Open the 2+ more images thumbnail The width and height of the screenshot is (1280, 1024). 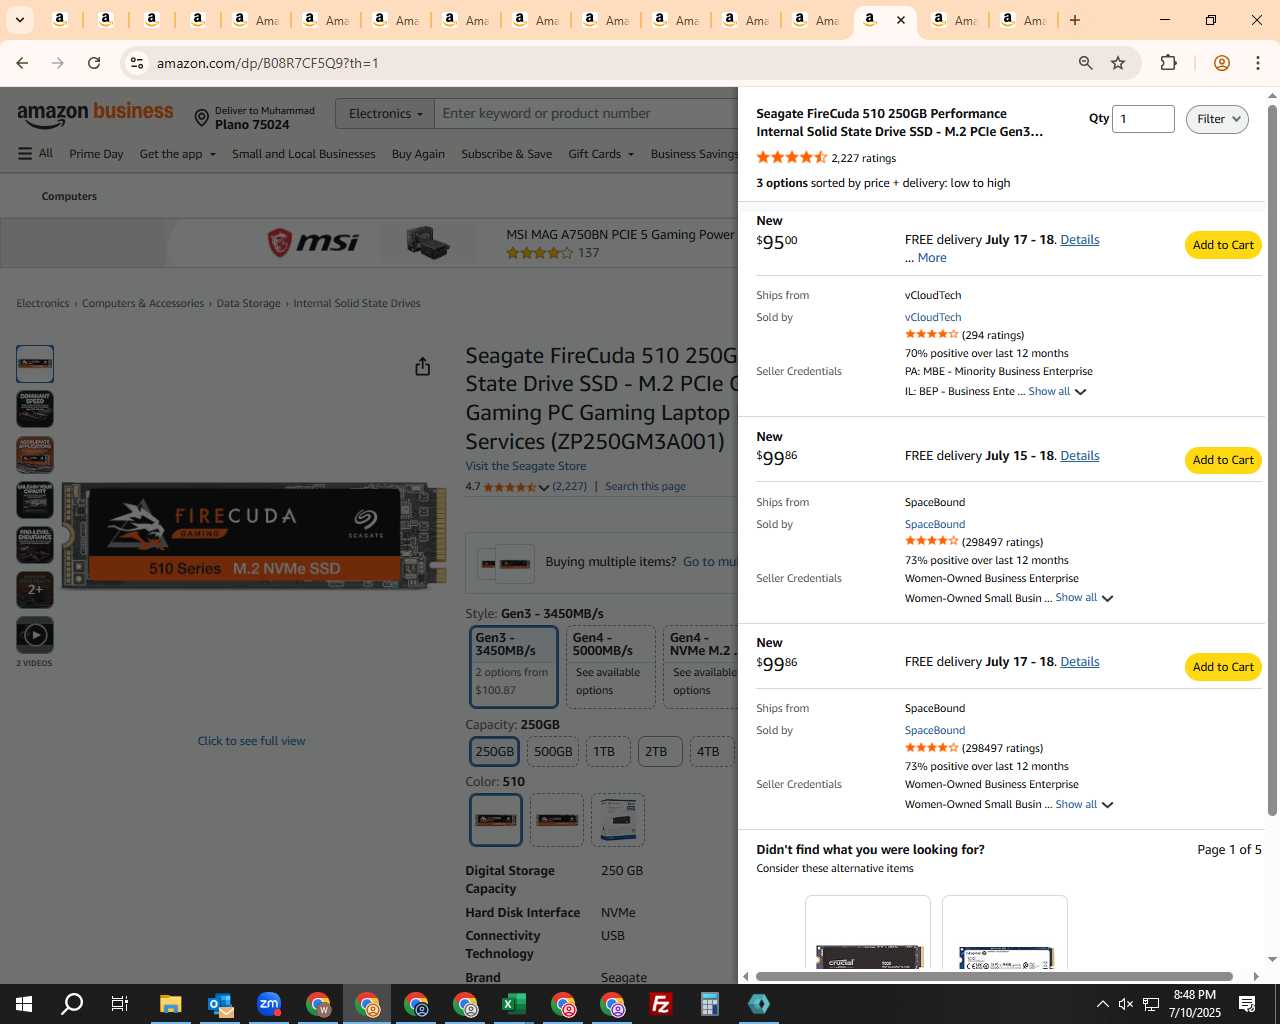click(35, 590)
